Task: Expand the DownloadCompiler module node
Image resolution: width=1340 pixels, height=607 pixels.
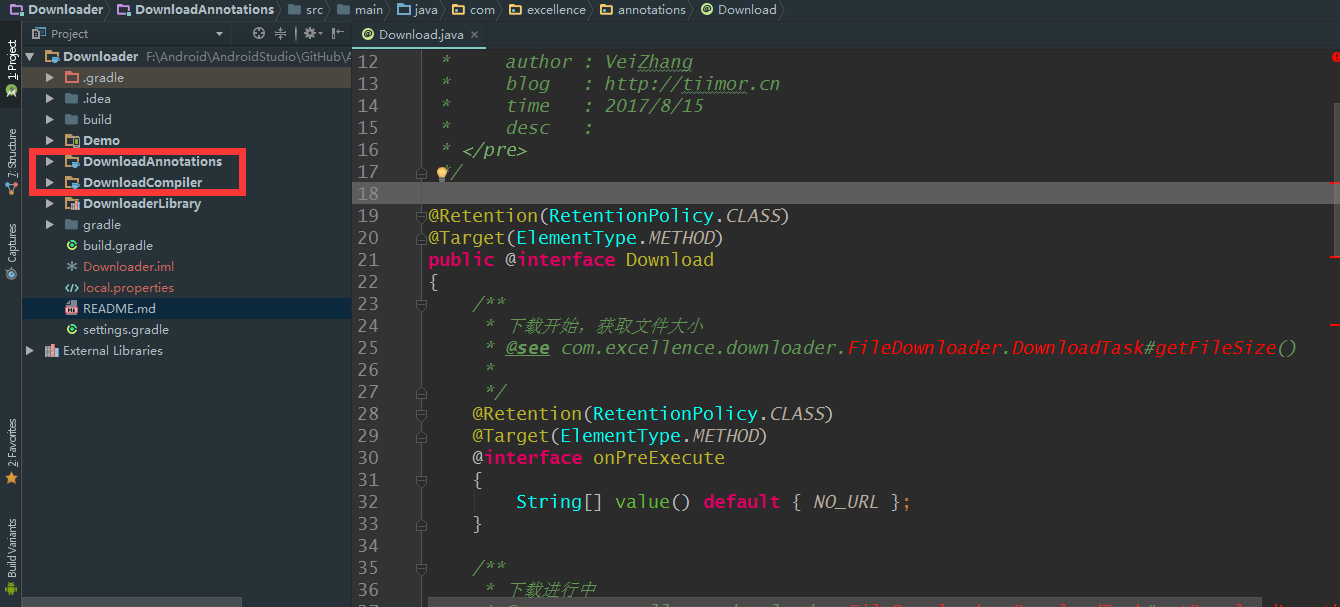Action: click(49, 182)
